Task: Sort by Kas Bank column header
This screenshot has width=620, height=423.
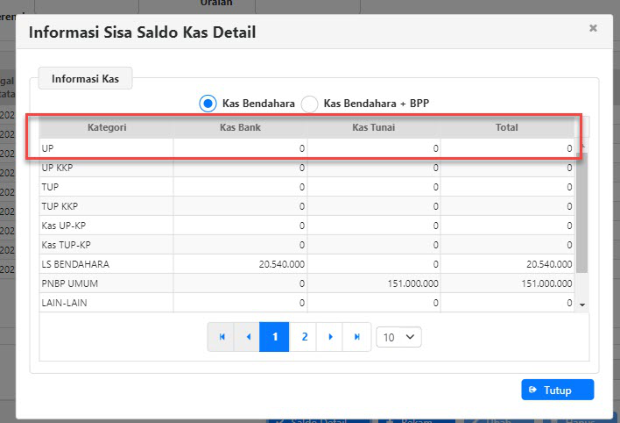Action: pos(240,128)
